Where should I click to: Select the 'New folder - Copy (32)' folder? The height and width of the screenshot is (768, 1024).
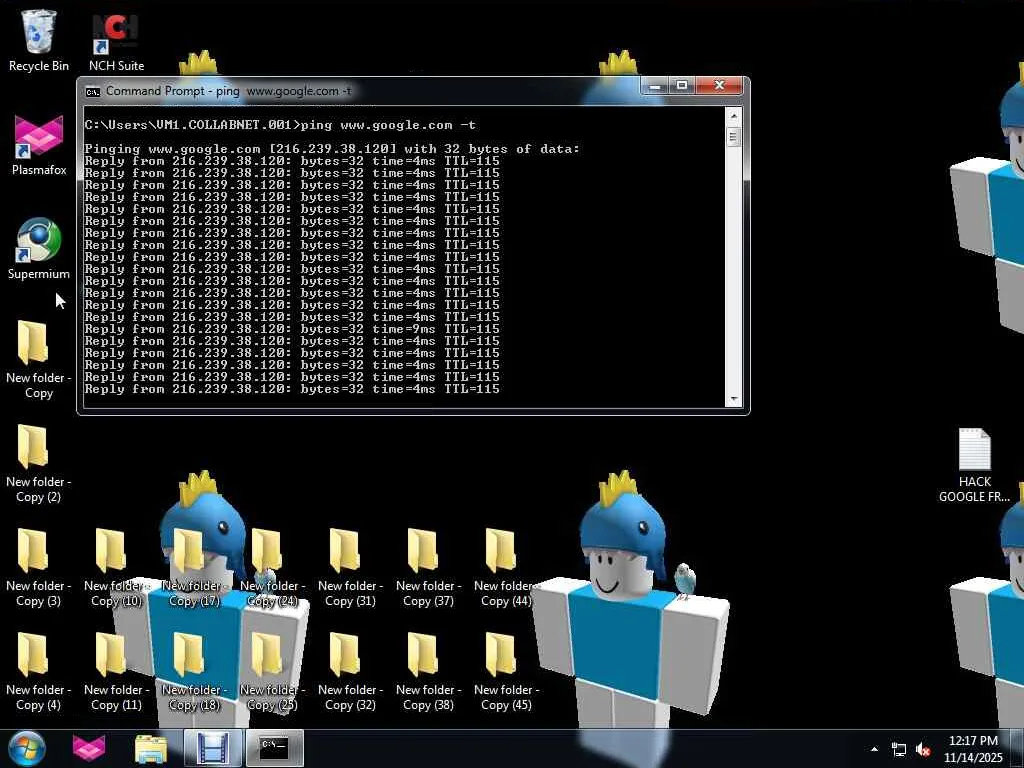pos(349,672)
